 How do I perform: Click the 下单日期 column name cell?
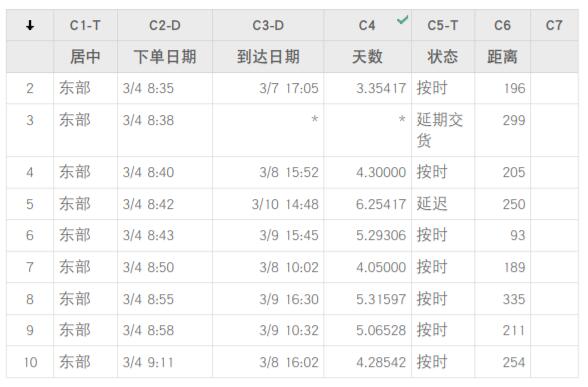165,57
